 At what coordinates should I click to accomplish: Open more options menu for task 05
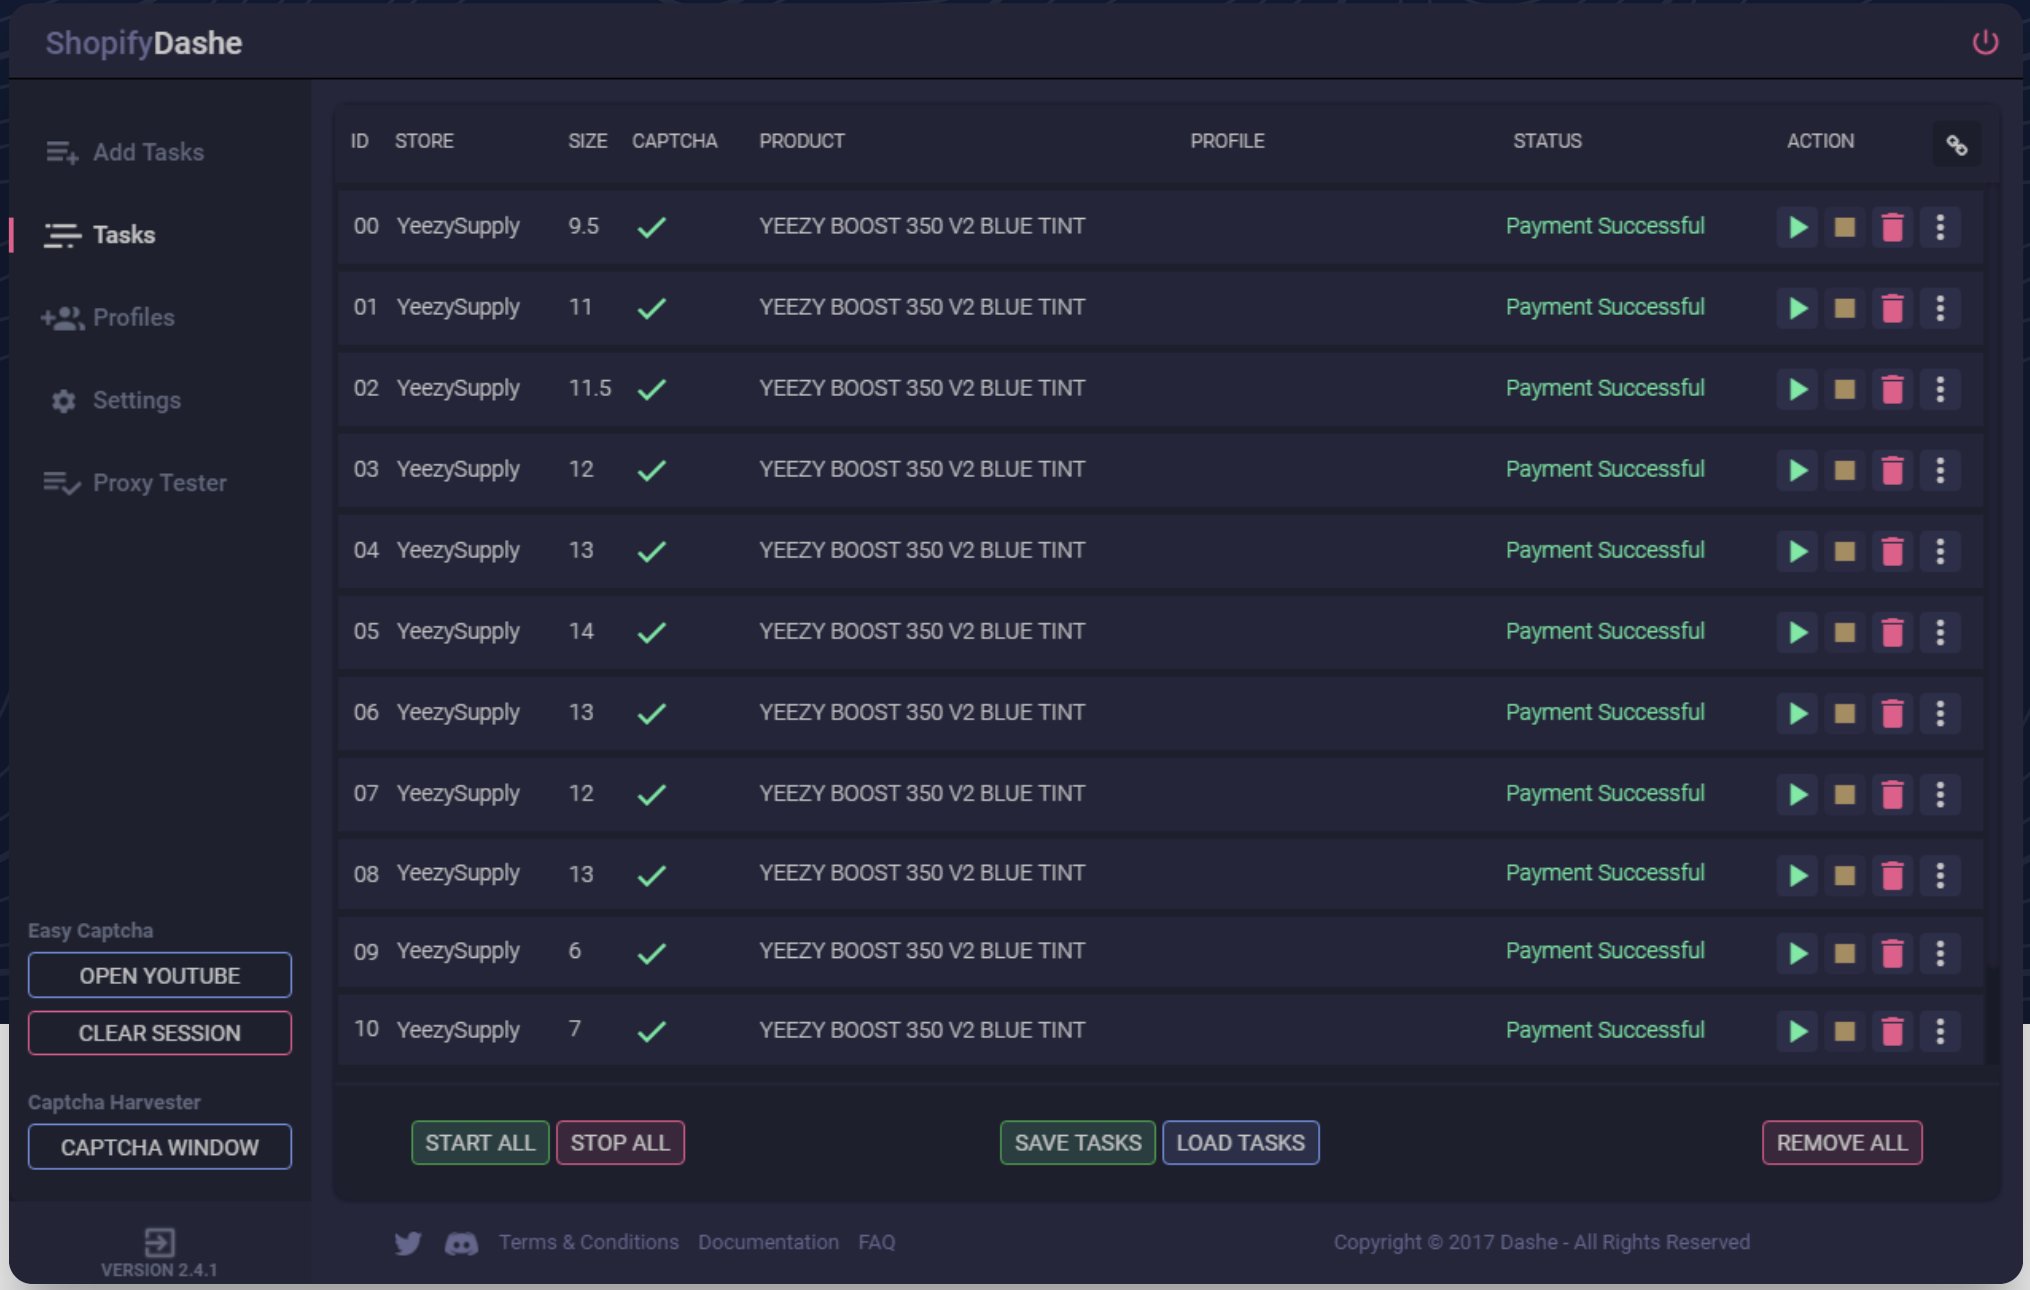point(1940,632)
